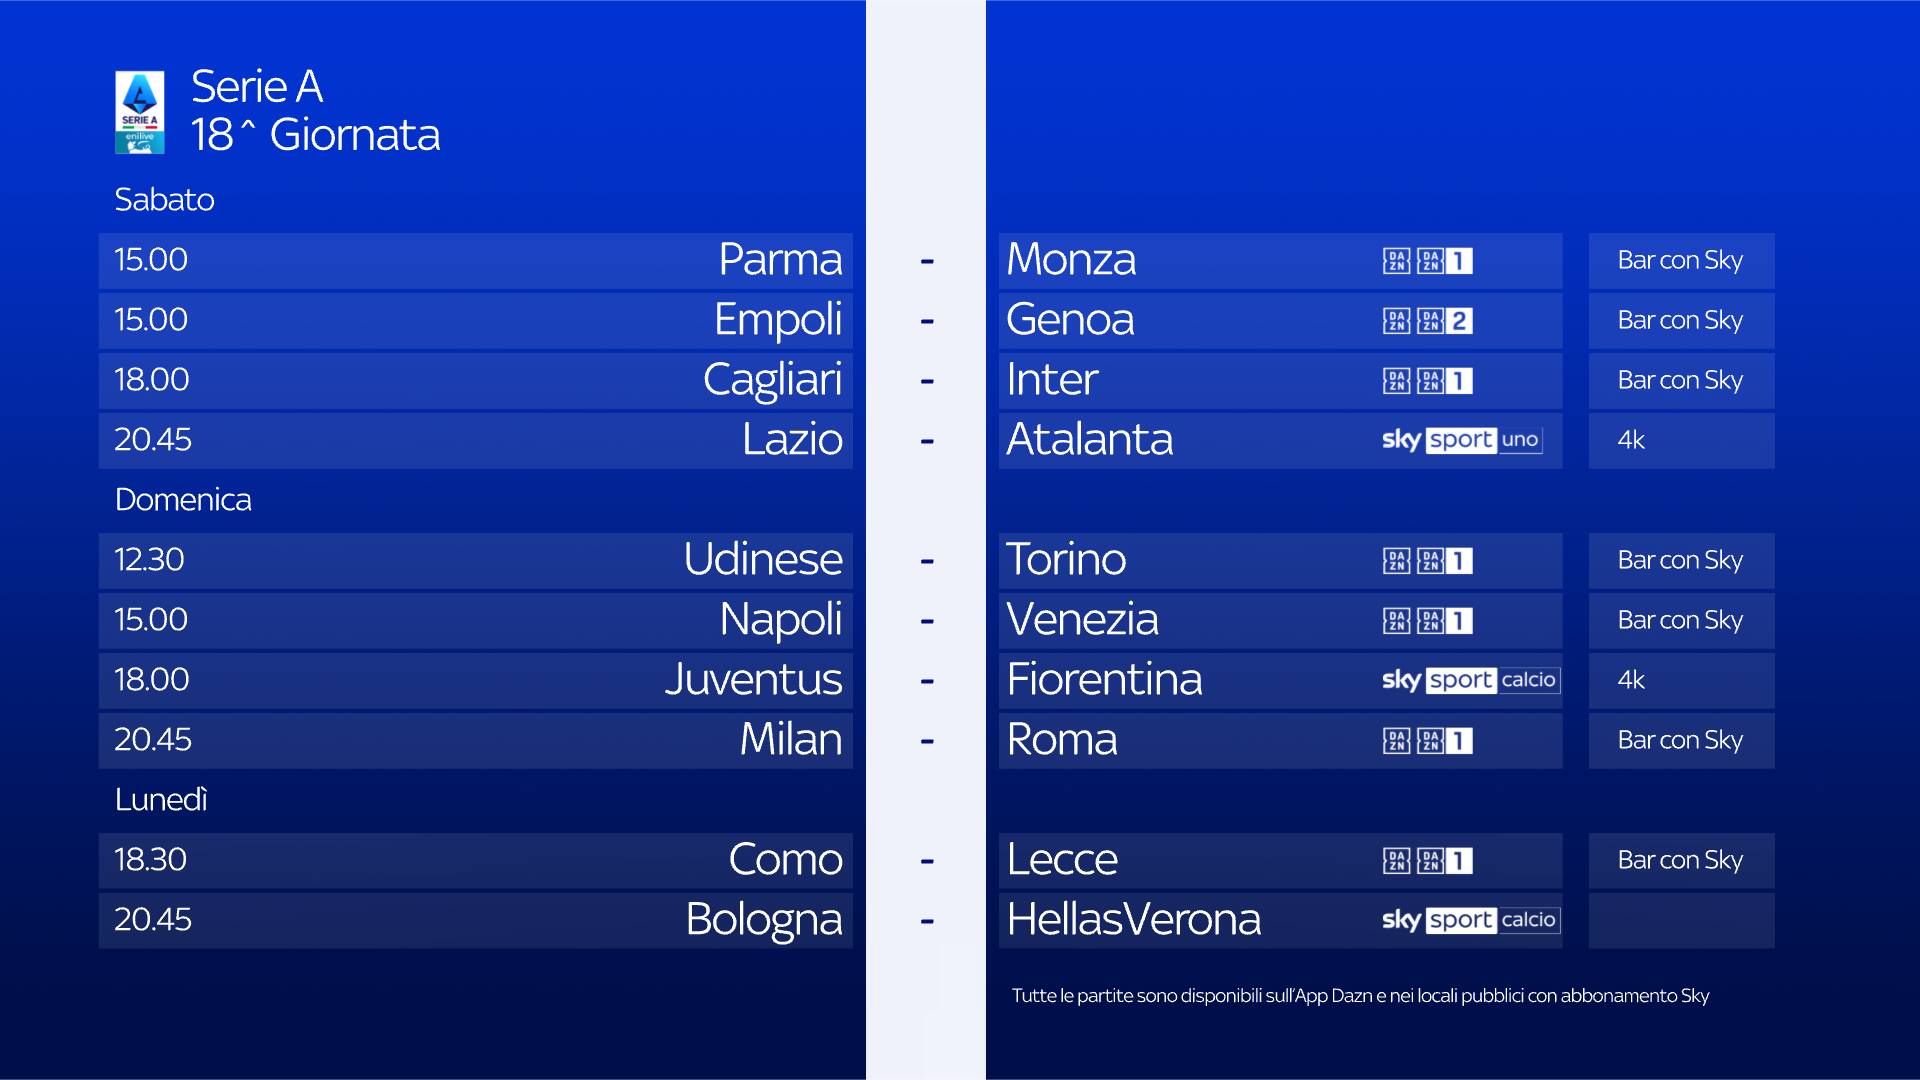Click the DAZN 1 logo beside Monza
The image size is (1920, 1080).
pyautogui.click(x=1428, y=261)
